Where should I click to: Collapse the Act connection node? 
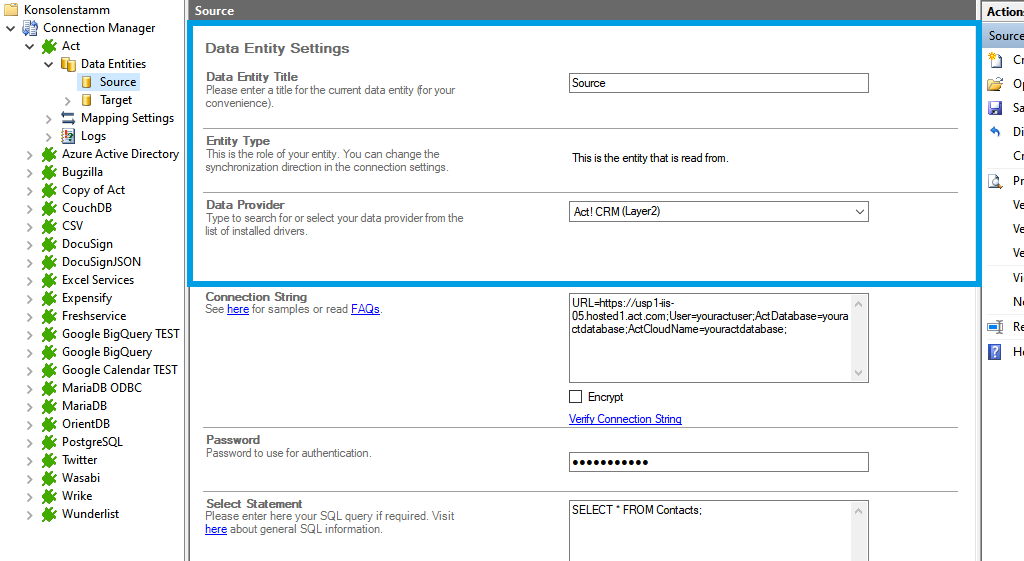click(x=30, y=46)
